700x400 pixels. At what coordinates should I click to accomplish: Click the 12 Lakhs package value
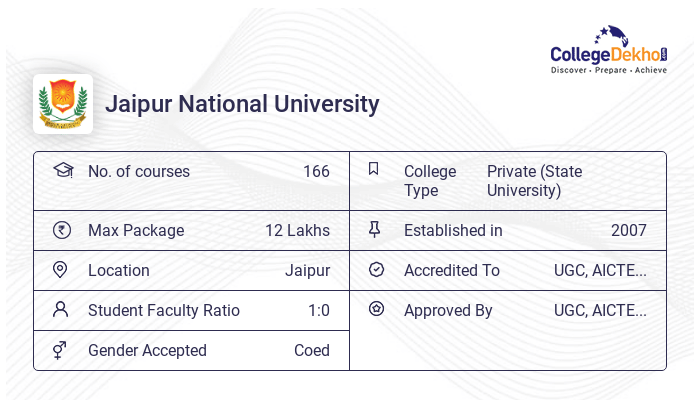[297, 231]
